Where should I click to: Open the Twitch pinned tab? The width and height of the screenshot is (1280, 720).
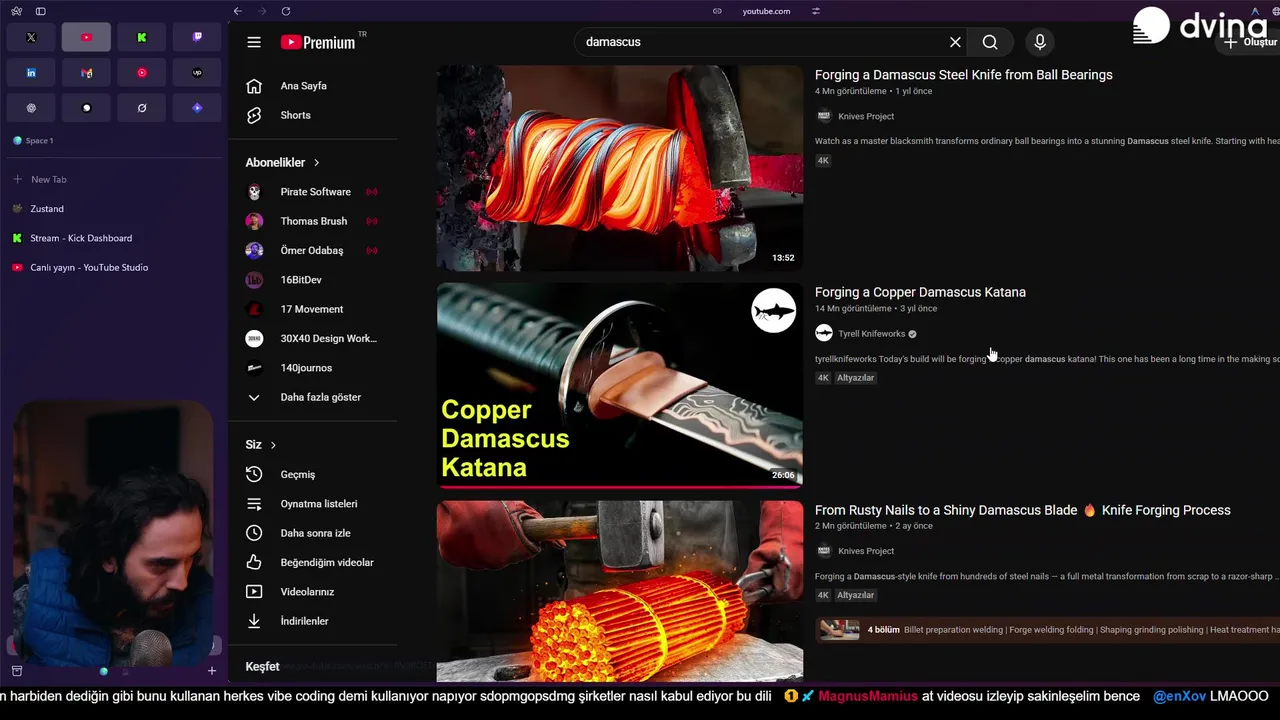197,37
